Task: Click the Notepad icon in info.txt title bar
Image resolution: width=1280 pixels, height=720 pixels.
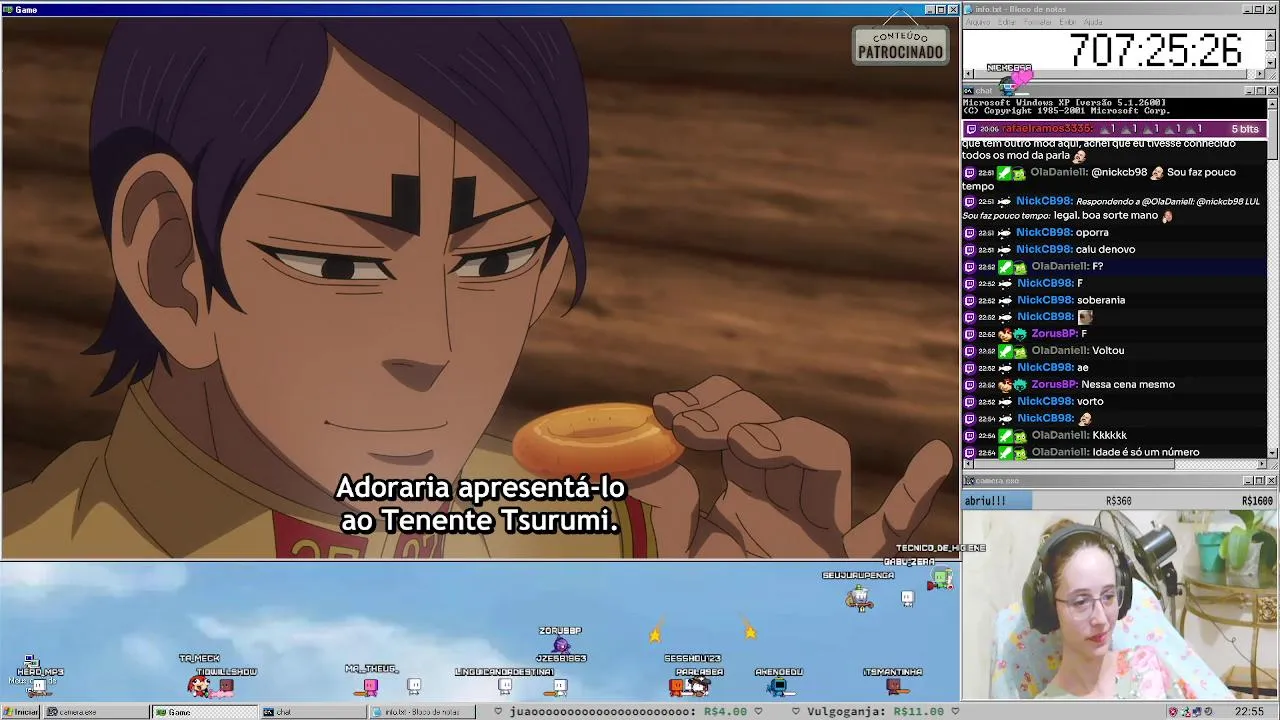Action: (969, 9)
